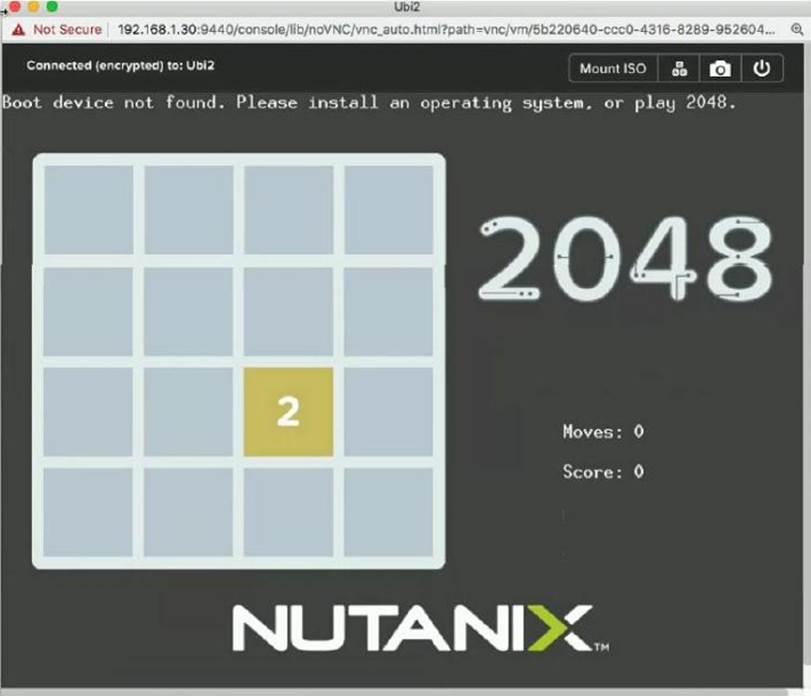
Task: Click the Not Secure warning triangle icon
Action: coord(18,29)
